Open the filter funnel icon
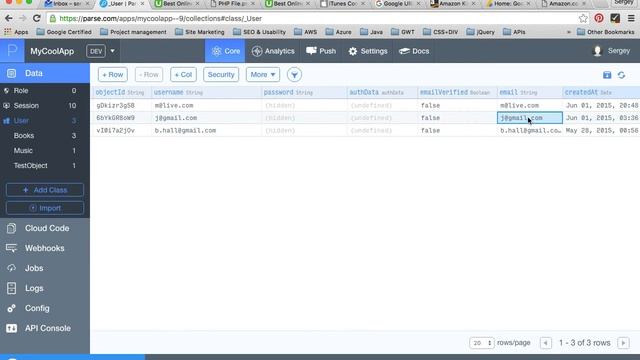This screenshot has width=640, height=360. coord(294,75)
